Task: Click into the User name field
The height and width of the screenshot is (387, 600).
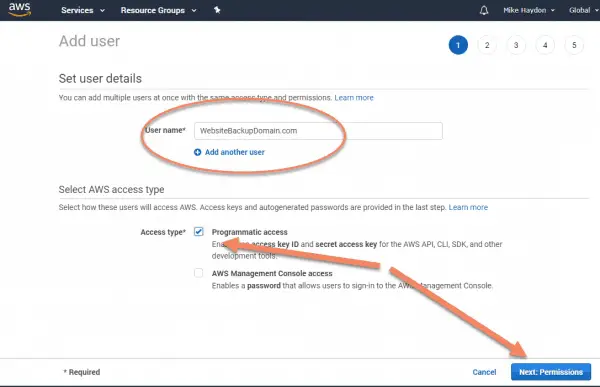Action: pyautogui.click(x=318, y=131)
